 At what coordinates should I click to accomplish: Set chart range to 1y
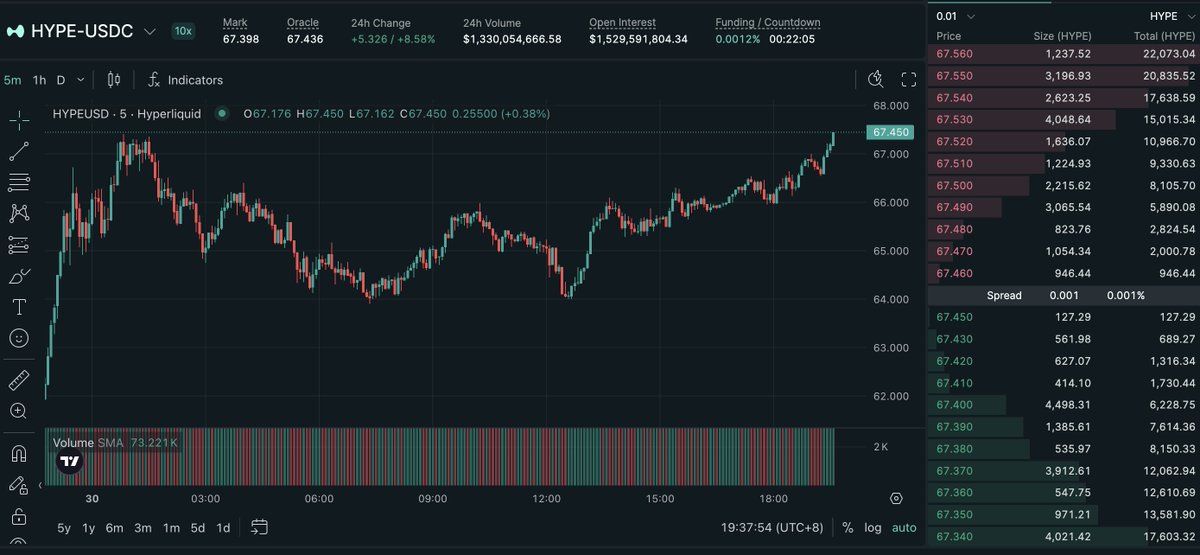coord(89,528)
